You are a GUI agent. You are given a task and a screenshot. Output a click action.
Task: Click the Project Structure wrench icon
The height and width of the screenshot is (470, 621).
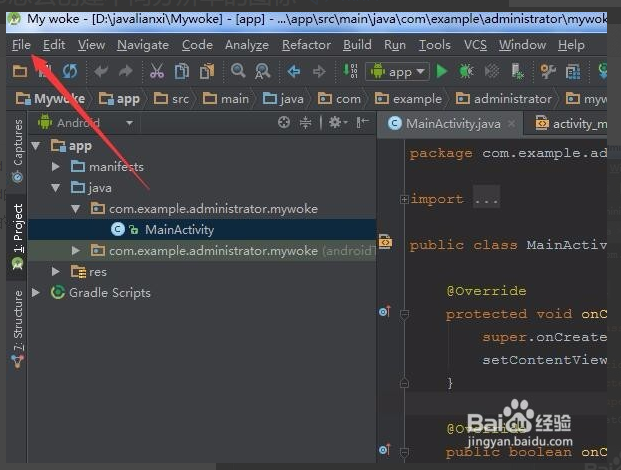click(x=549, y=72)
